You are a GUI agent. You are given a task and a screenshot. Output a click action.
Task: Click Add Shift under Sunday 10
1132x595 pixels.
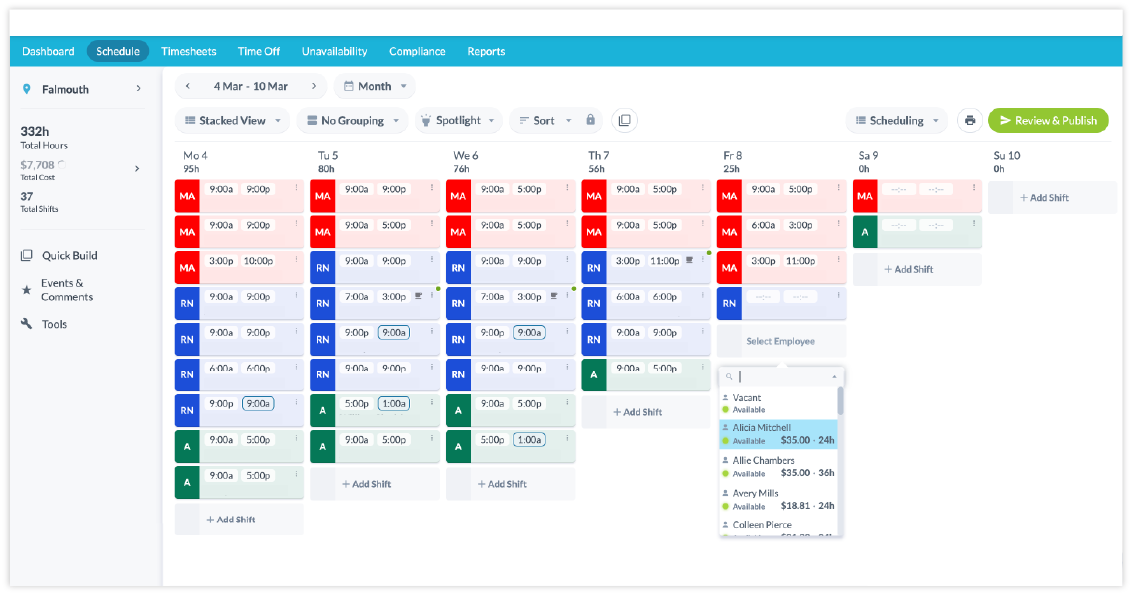(x=1051, y=198)
